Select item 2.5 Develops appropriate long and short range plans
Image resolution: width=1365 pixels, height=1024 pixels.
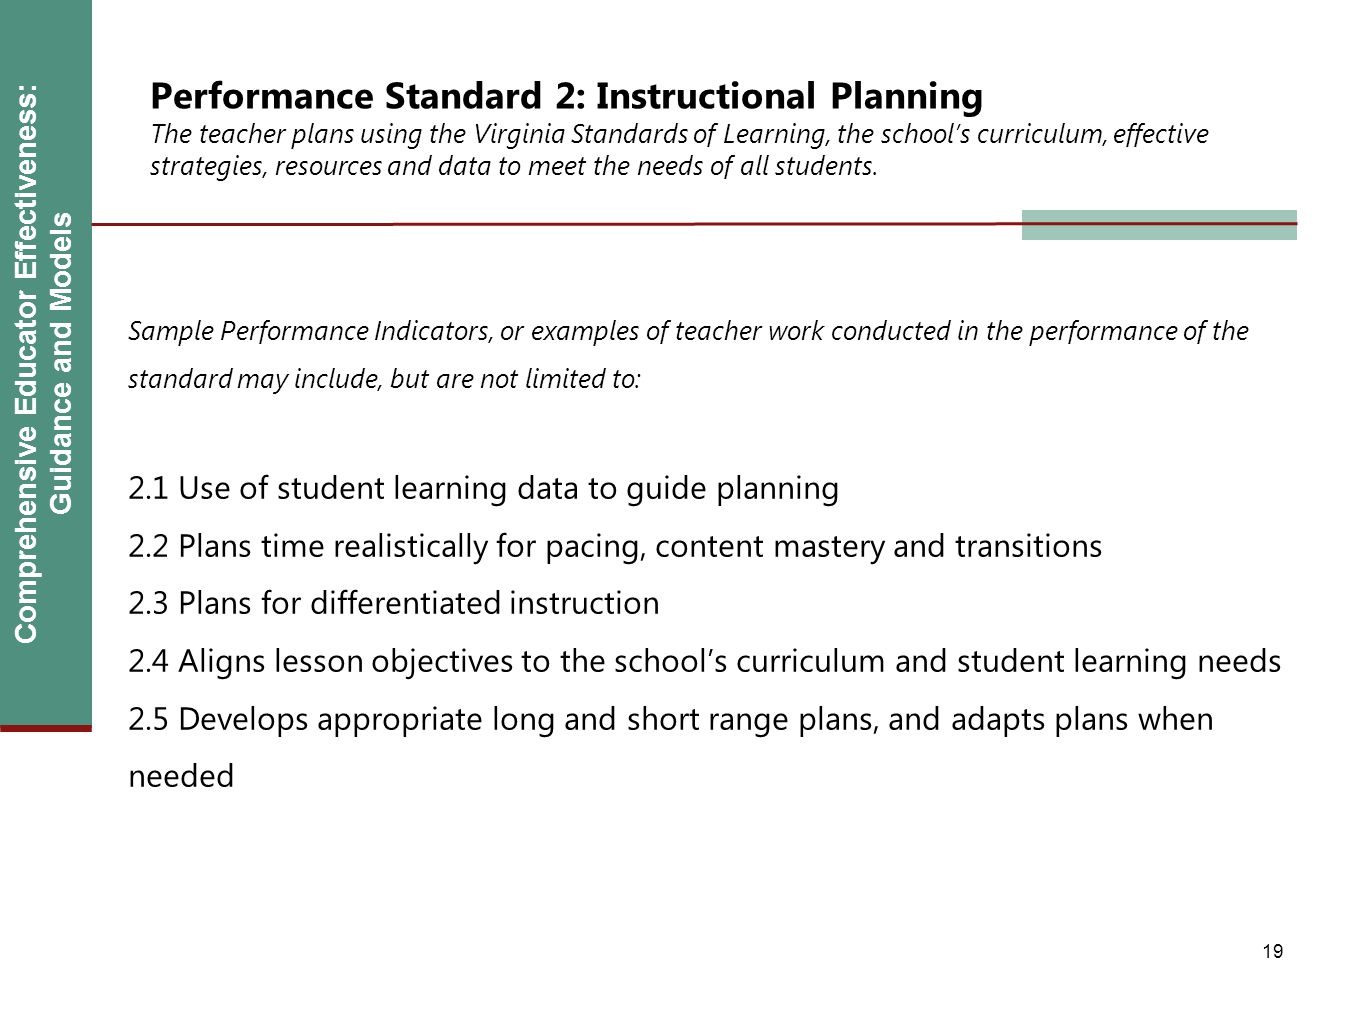coord(671,747)
